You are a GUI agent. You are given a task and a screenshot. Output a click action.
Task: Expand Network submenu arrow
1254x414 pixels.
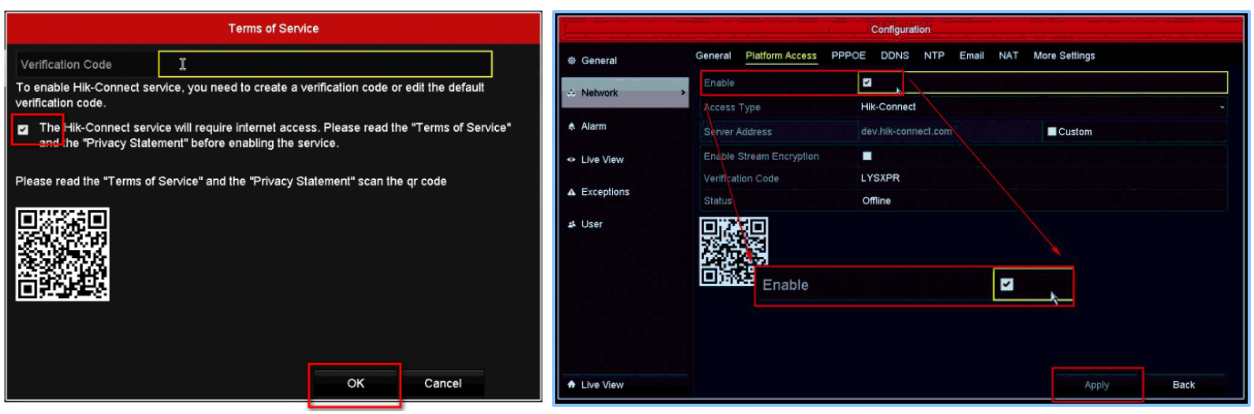click(x=683, y=93)
